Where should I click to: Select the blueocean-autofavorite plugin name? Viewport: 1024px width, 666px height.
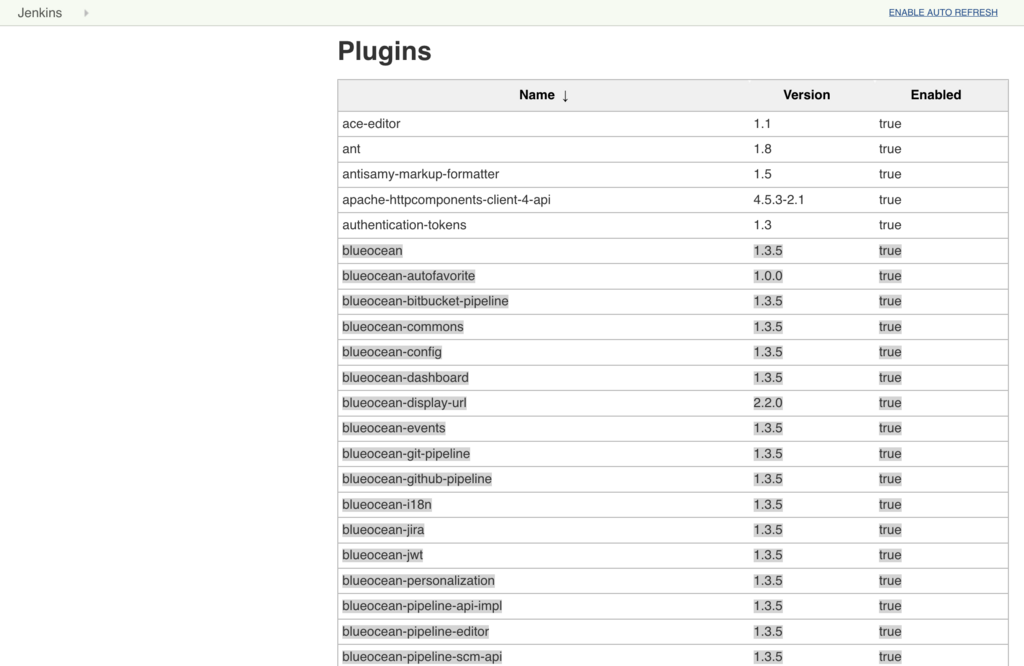pos(408,276)
